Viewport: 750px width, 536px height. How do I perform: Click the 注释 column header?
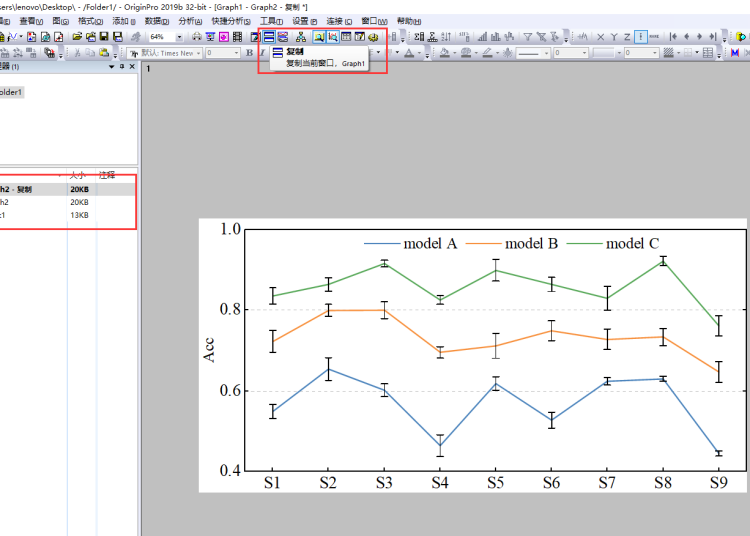click(107, 175)
